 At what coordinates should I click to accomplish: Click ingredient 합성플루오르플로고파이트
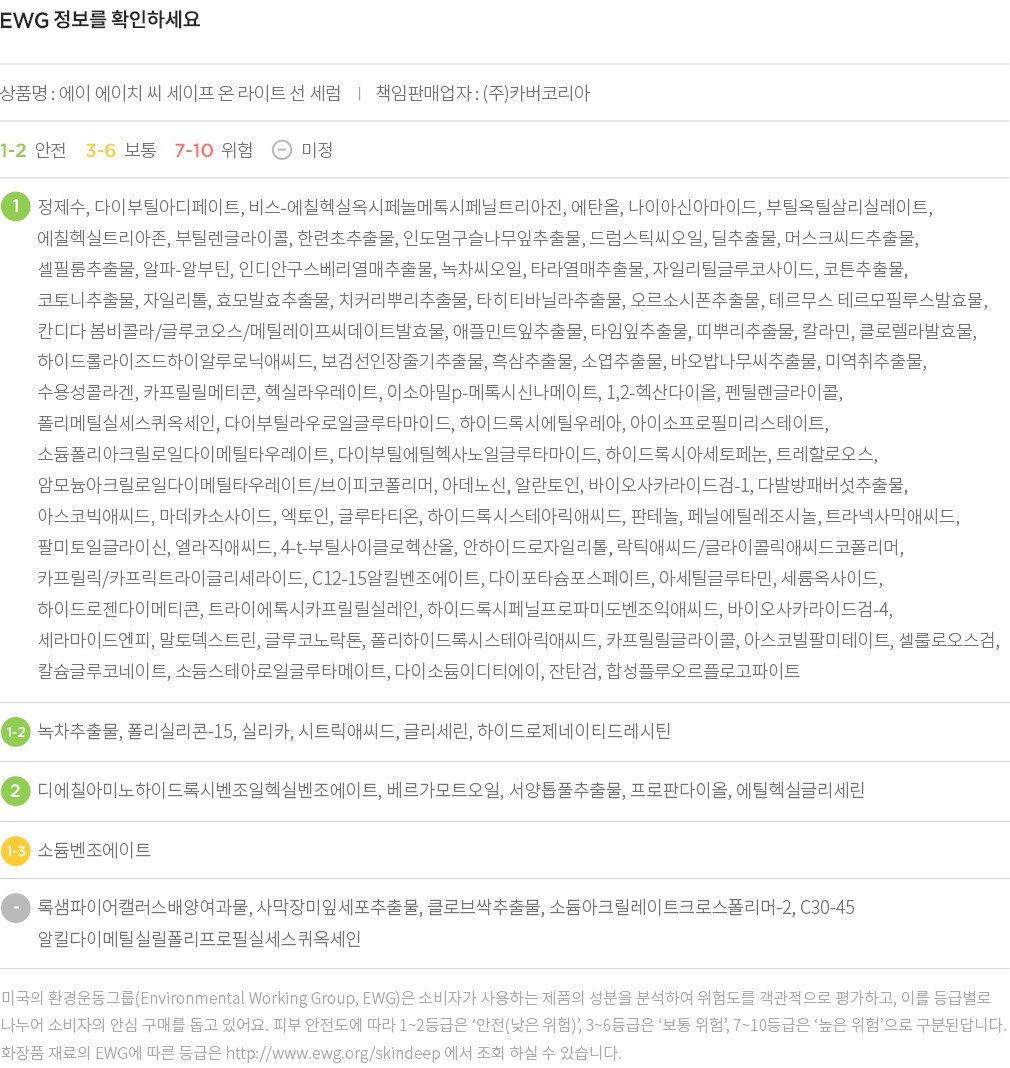[703, 671]
